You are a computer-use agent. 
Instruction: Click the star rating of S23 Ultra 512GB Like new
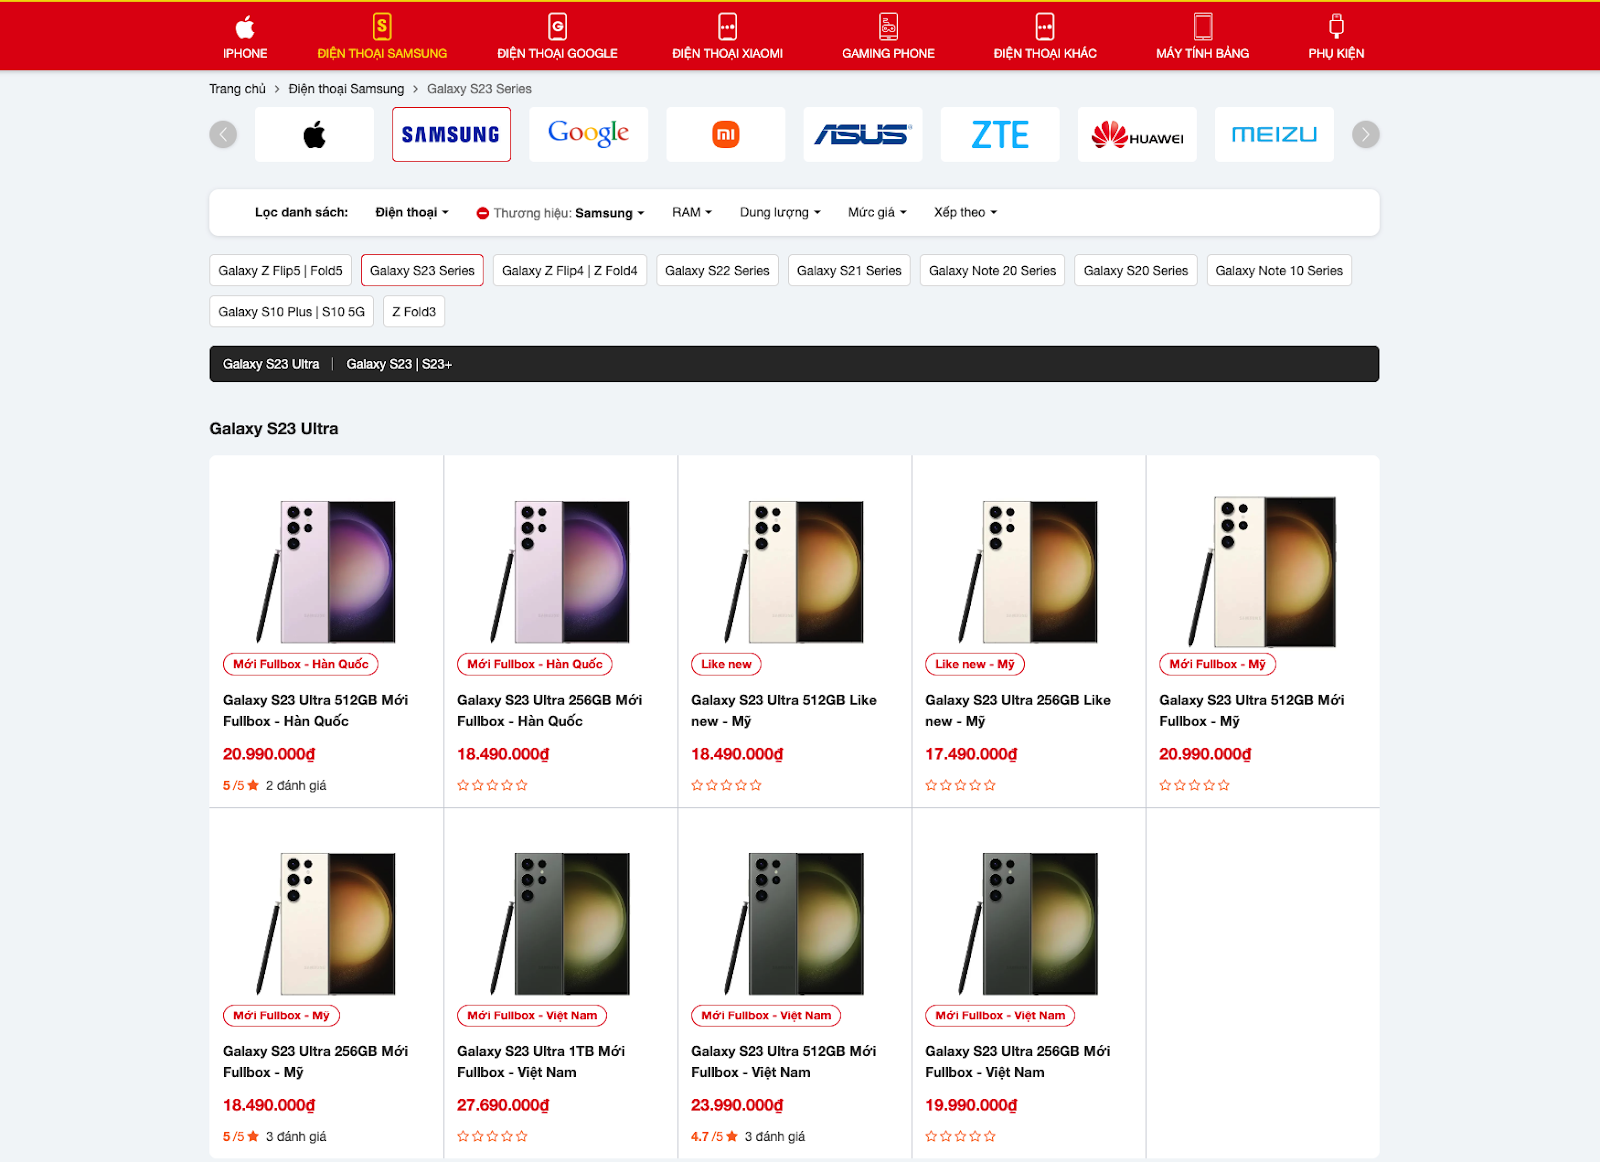coord(726,785)
